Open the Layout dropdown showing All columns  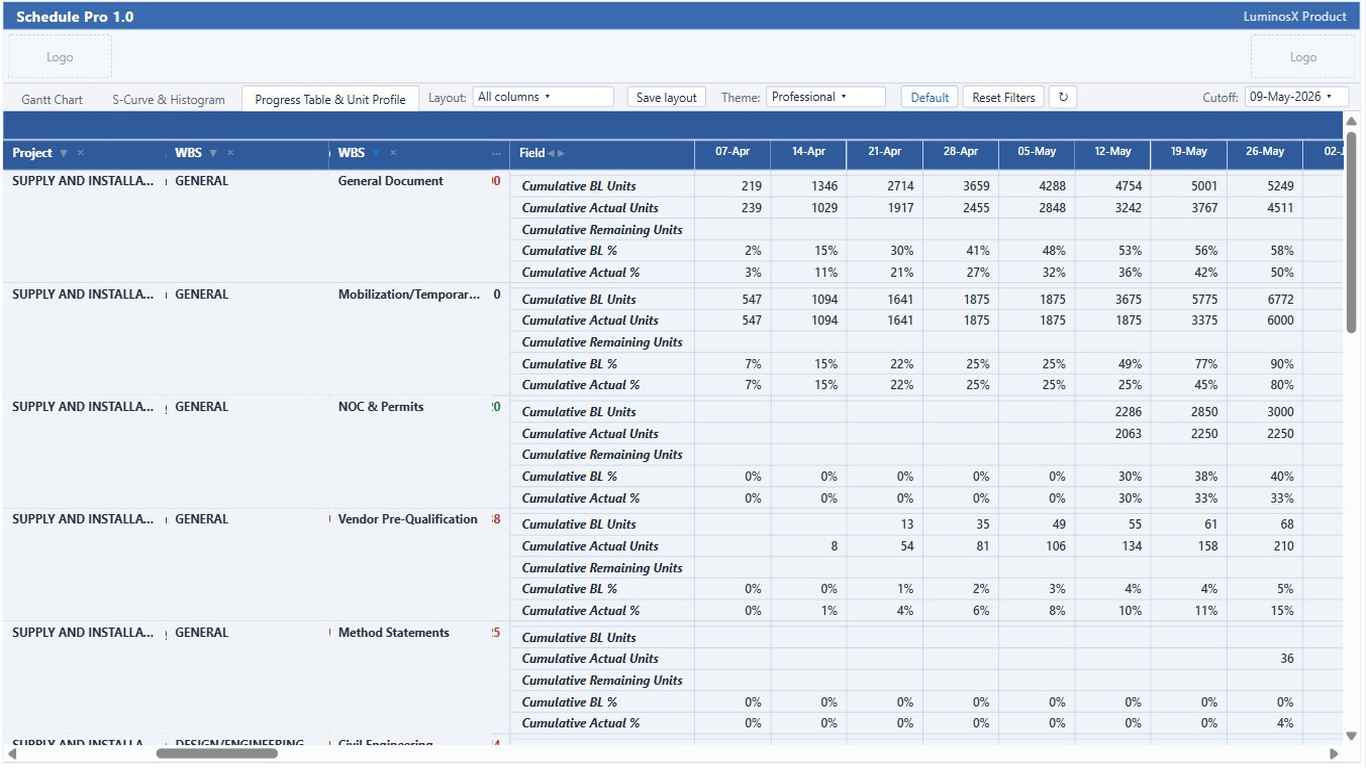click(x=543, y=97)
